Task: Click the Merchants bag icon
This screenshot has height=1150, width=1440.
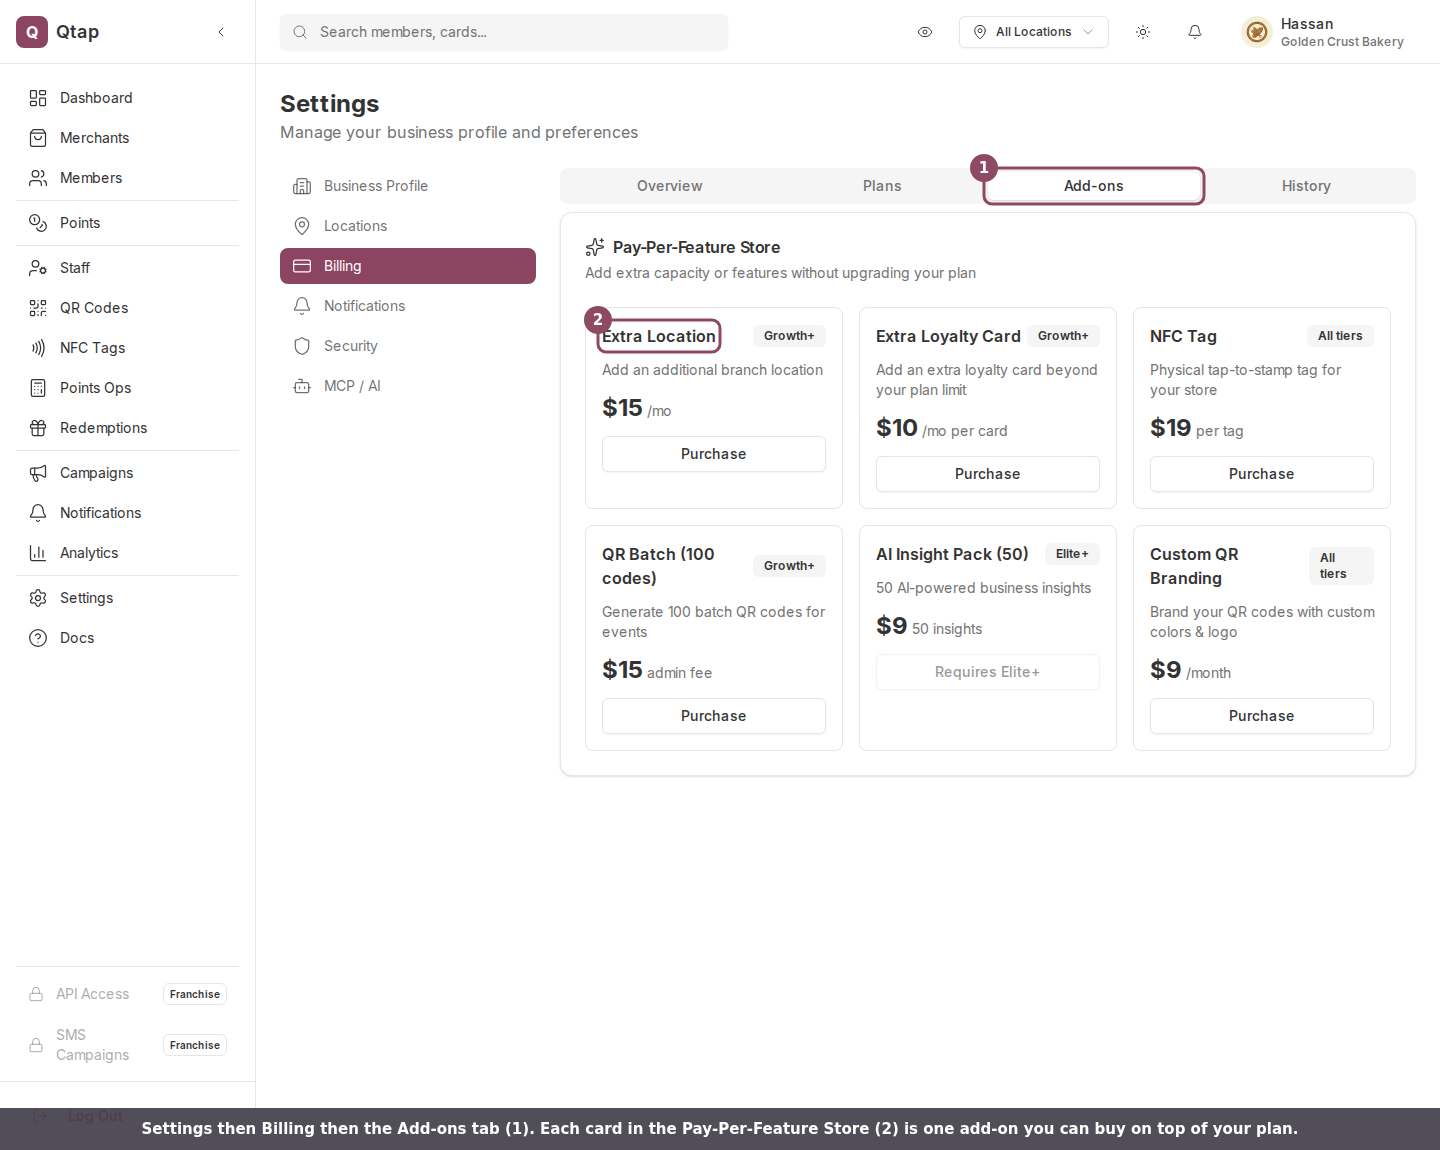Action: 38,138
